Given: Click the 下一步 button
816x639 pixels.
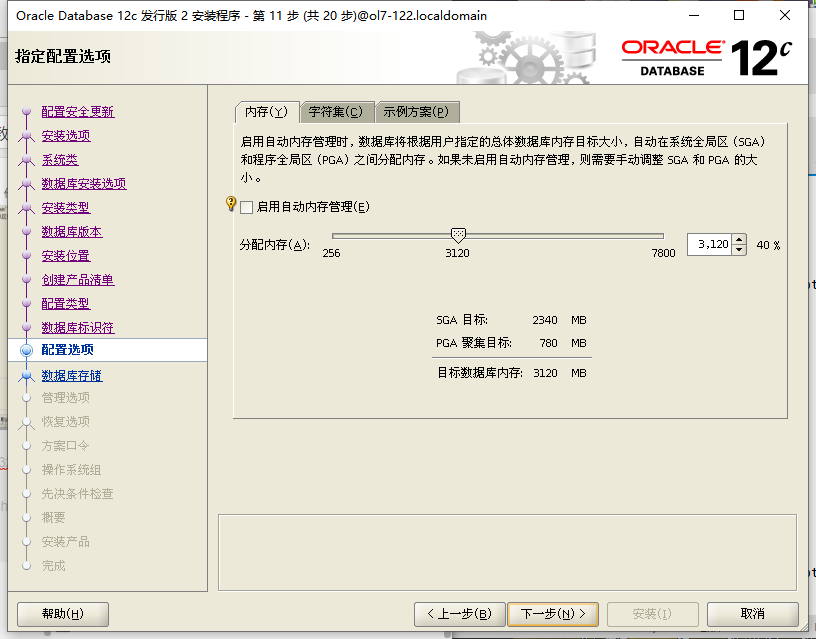Looking at the screenshot, I should tap(552, 615).
